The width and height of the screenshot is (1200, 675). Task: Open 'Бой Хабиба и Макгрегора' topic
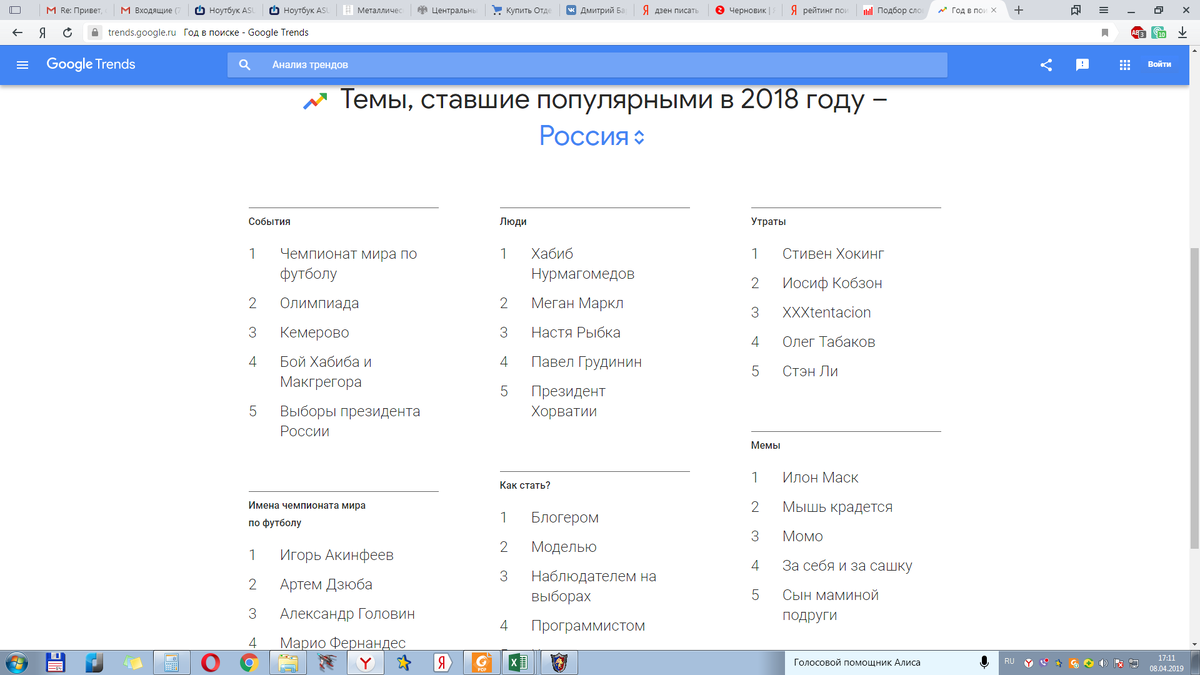pos(326,372)
